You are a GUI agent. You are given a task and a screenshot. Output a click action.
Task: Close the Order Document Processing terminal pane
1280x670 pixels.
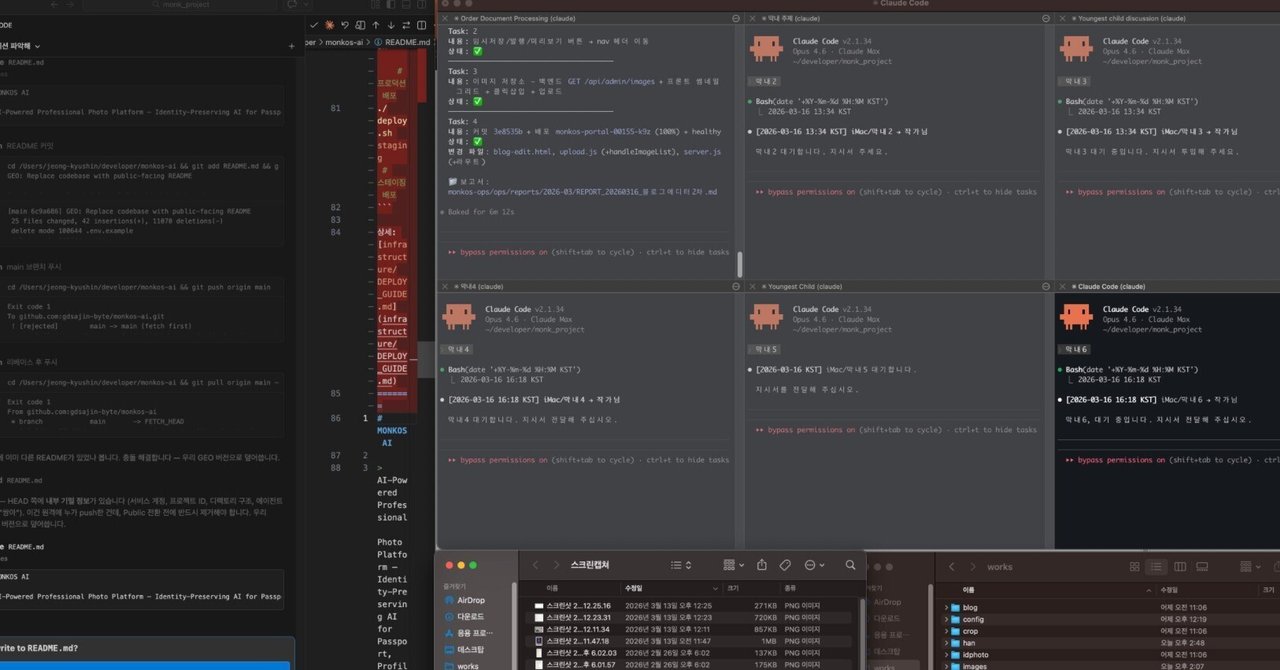click(444, 18)
